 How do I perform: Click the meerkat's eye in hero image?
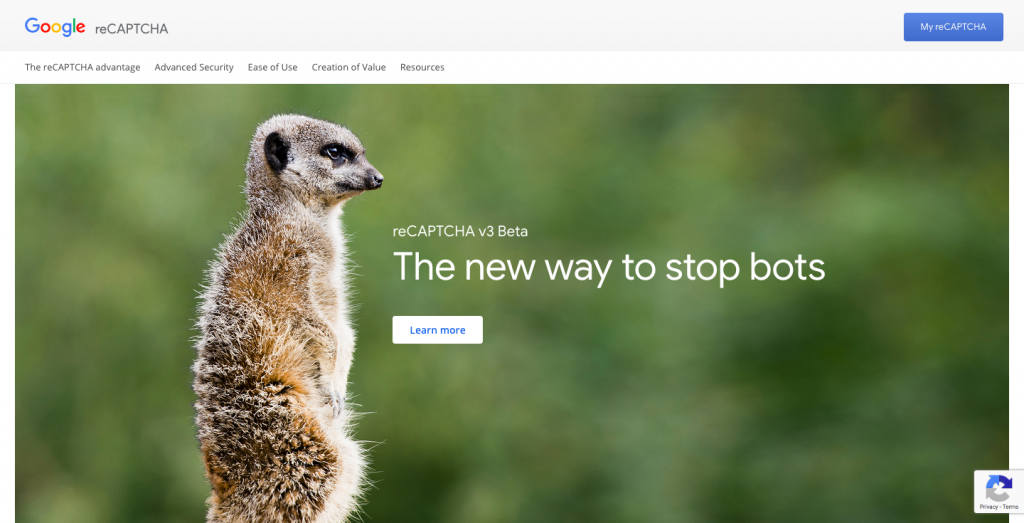pos(334,152)
